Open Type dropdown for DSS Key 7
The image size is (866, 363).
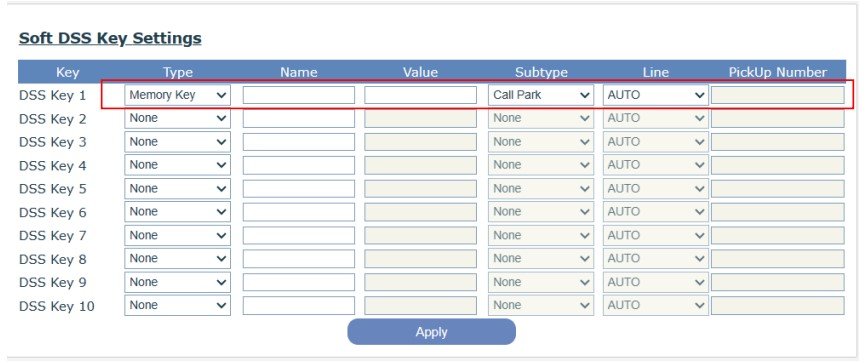(177, 235)
